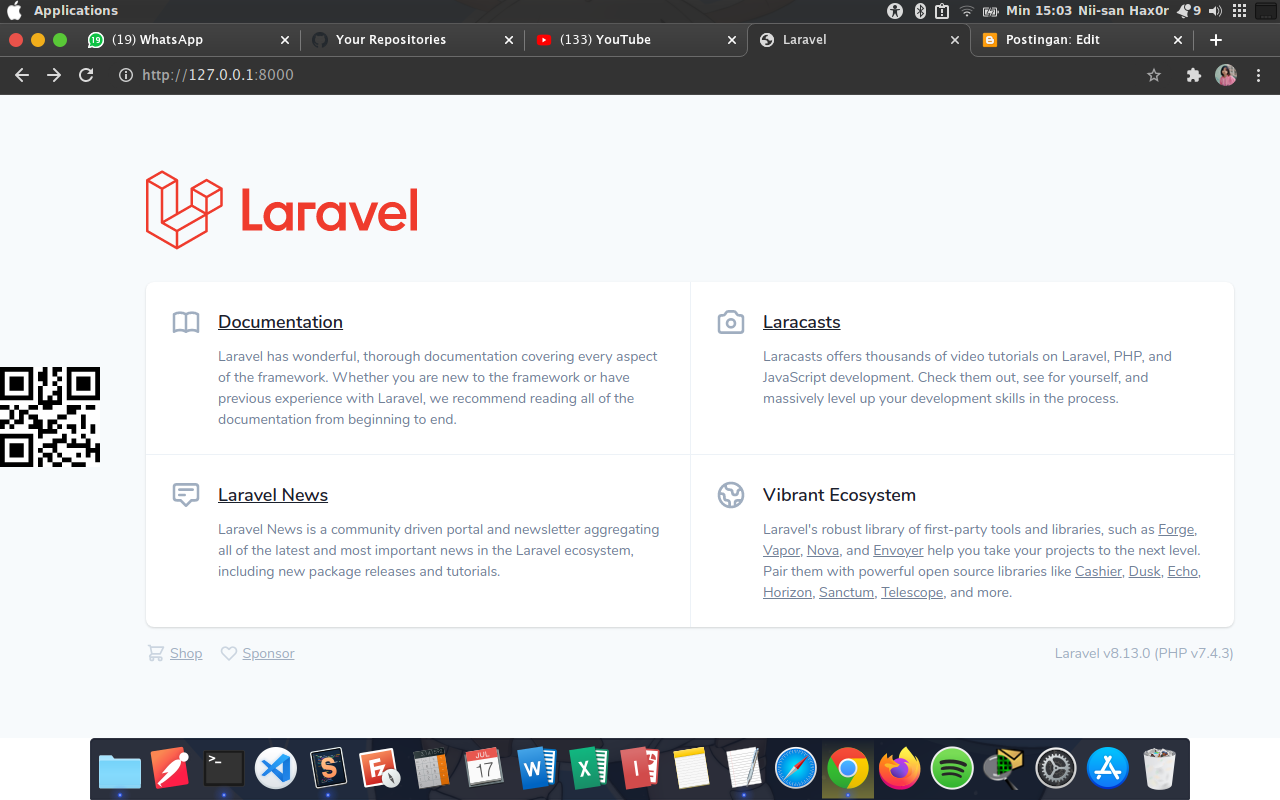Click the Documentation book icon
This screenshot has height=800, width=1280.
[186, 322]
